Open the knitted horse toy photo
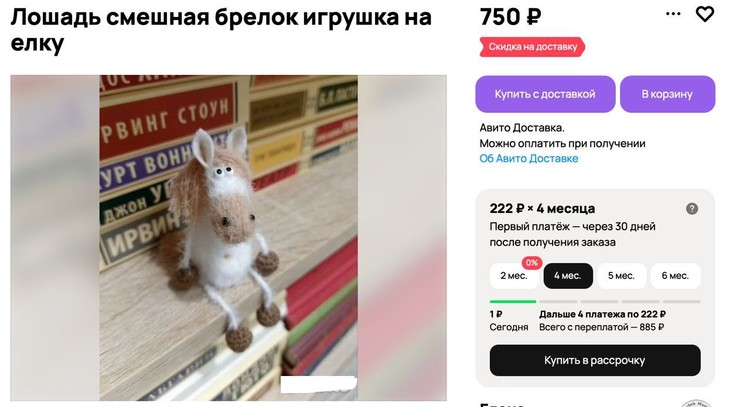Screen dimensions: 750x407 coord(229,238)
